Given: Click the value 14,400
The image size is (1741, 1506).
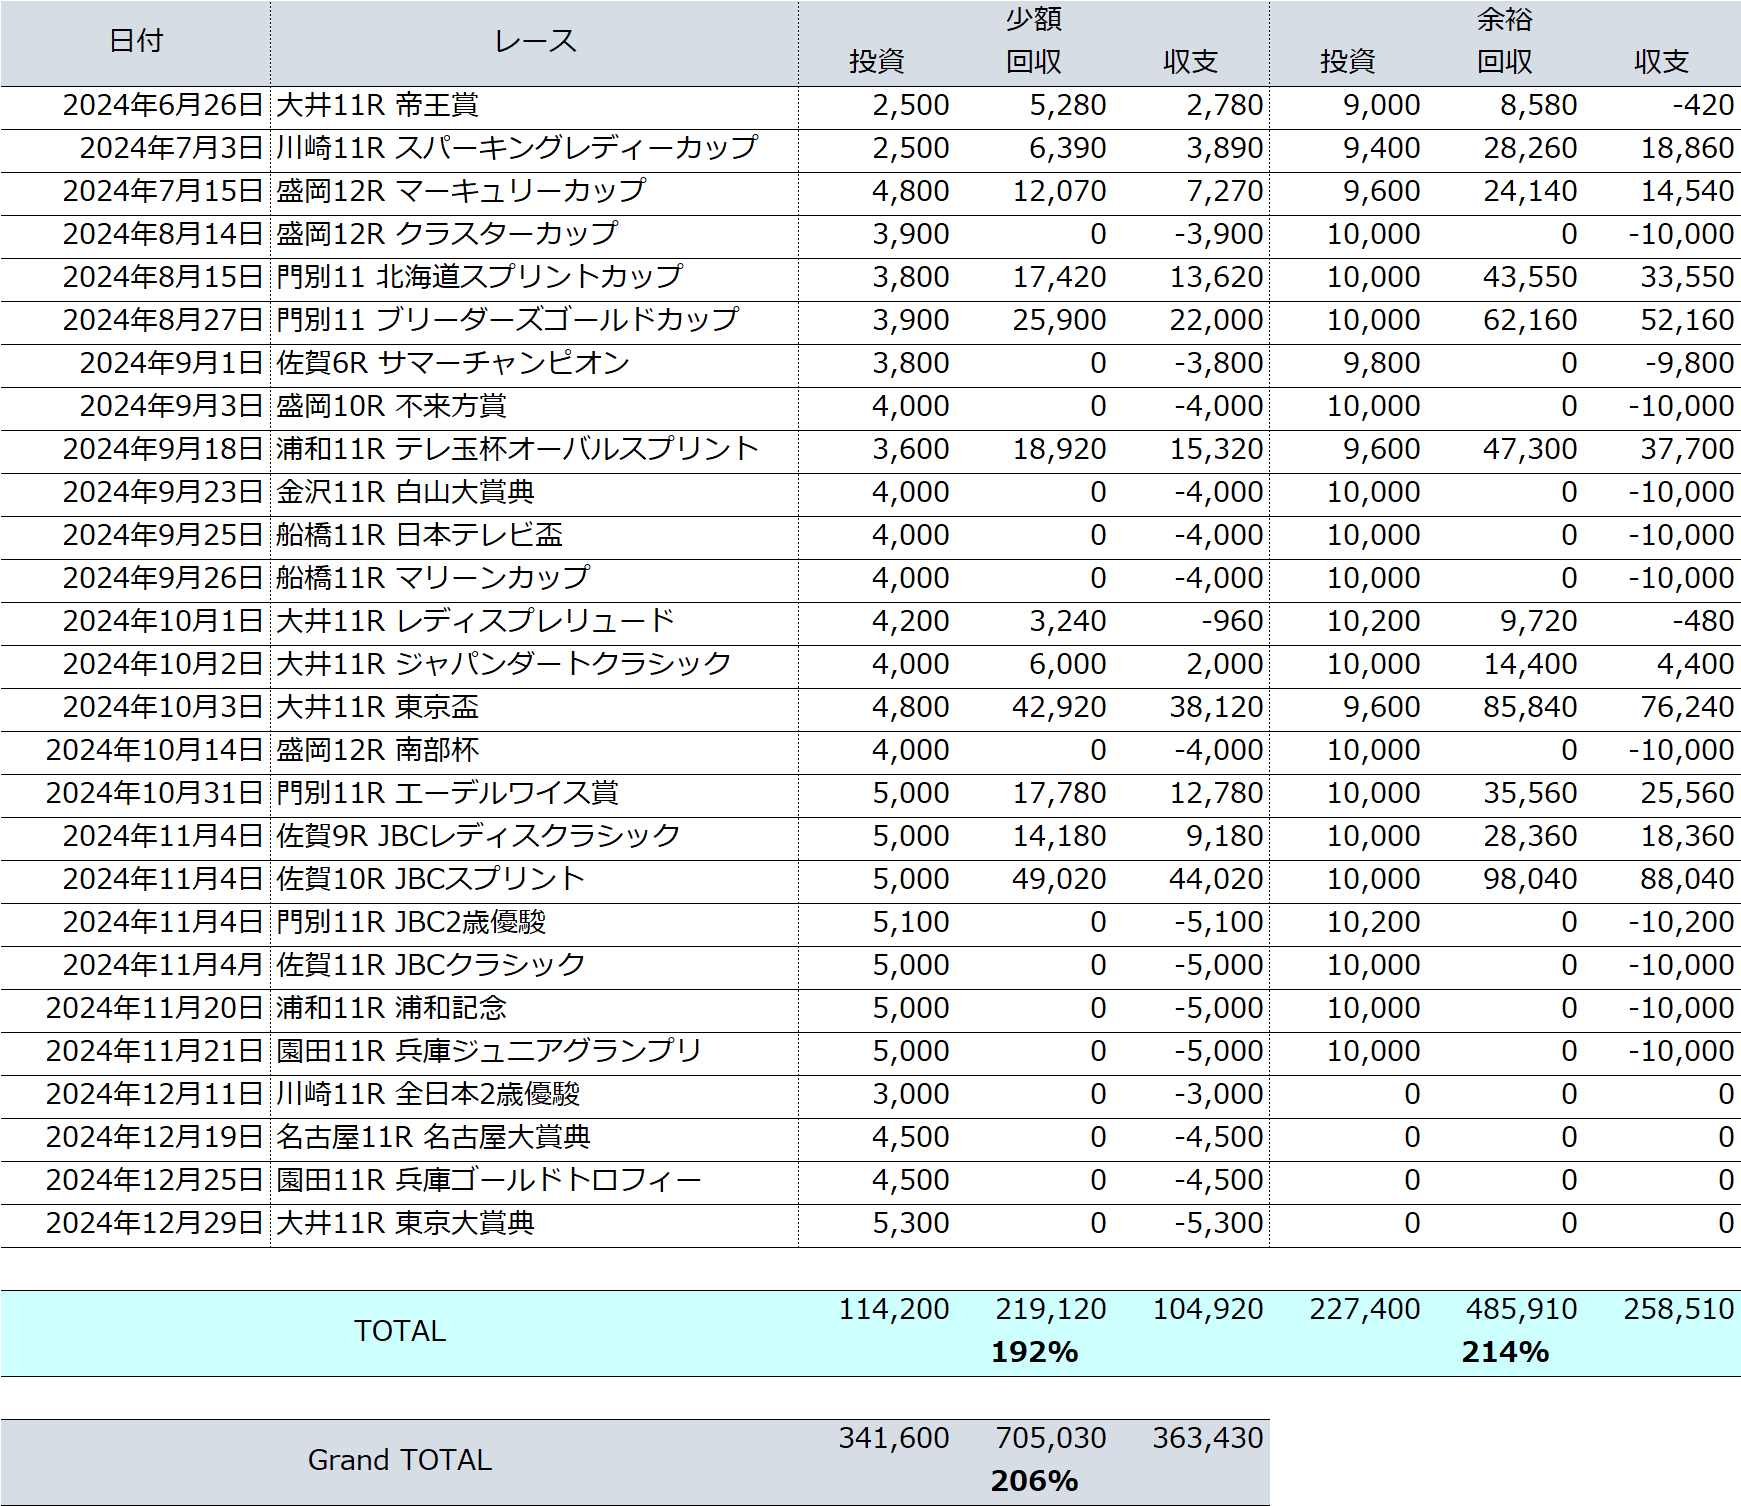Looking at the screenshot, I should click(x=1530, y=664).
